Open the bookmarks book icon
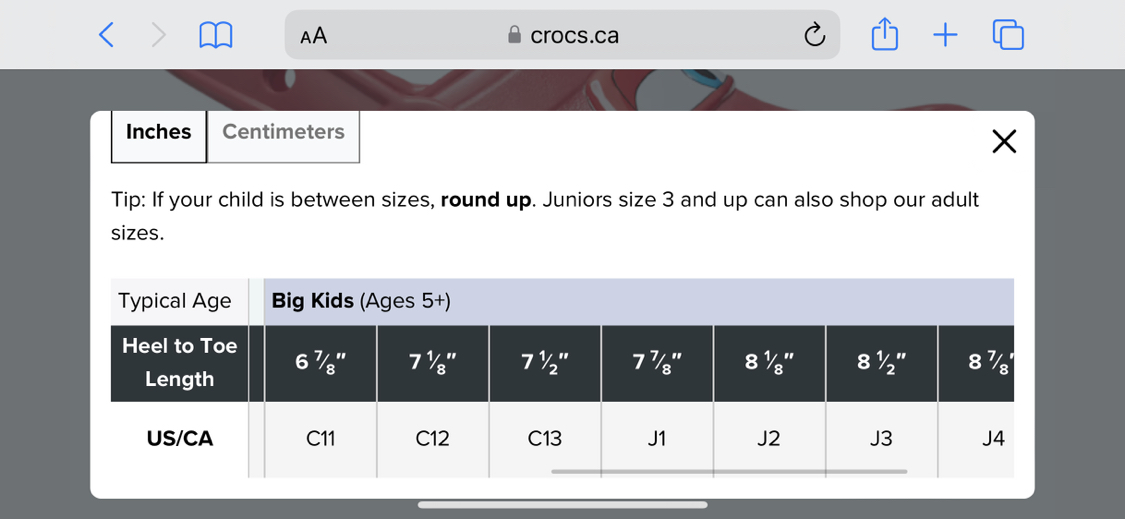 (x=216, y=36)
